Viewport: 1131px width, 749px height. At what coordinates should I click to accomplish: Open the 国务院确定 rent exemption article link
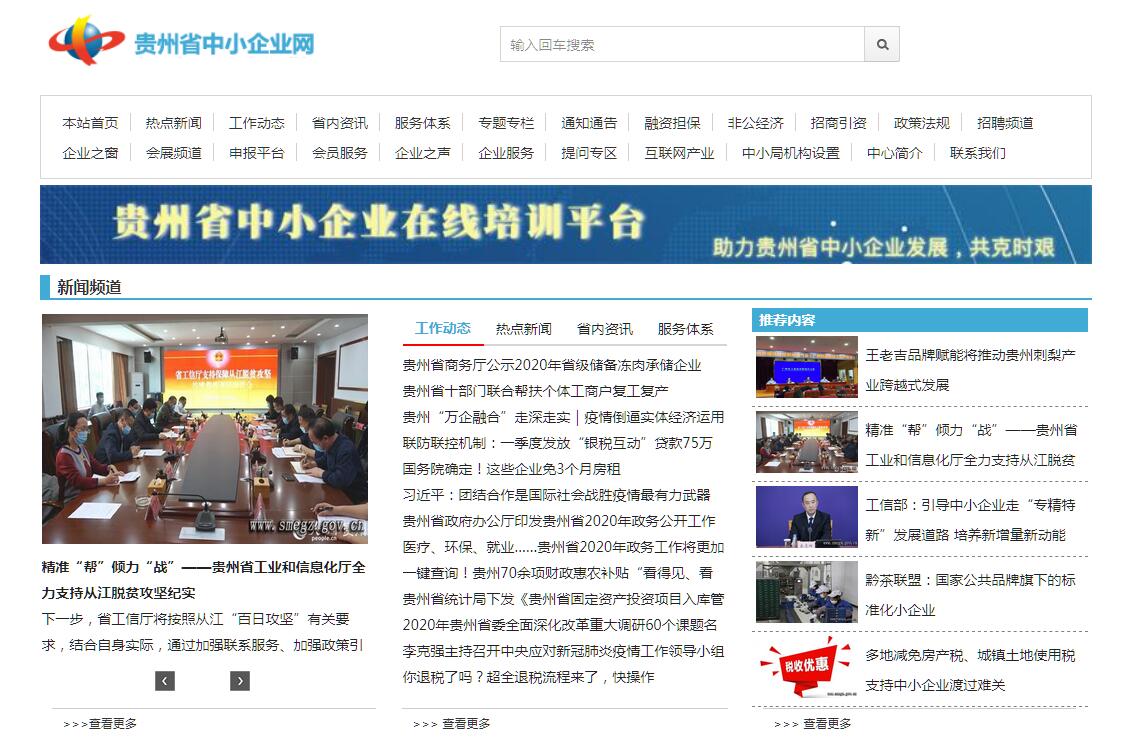click(511, 469)
